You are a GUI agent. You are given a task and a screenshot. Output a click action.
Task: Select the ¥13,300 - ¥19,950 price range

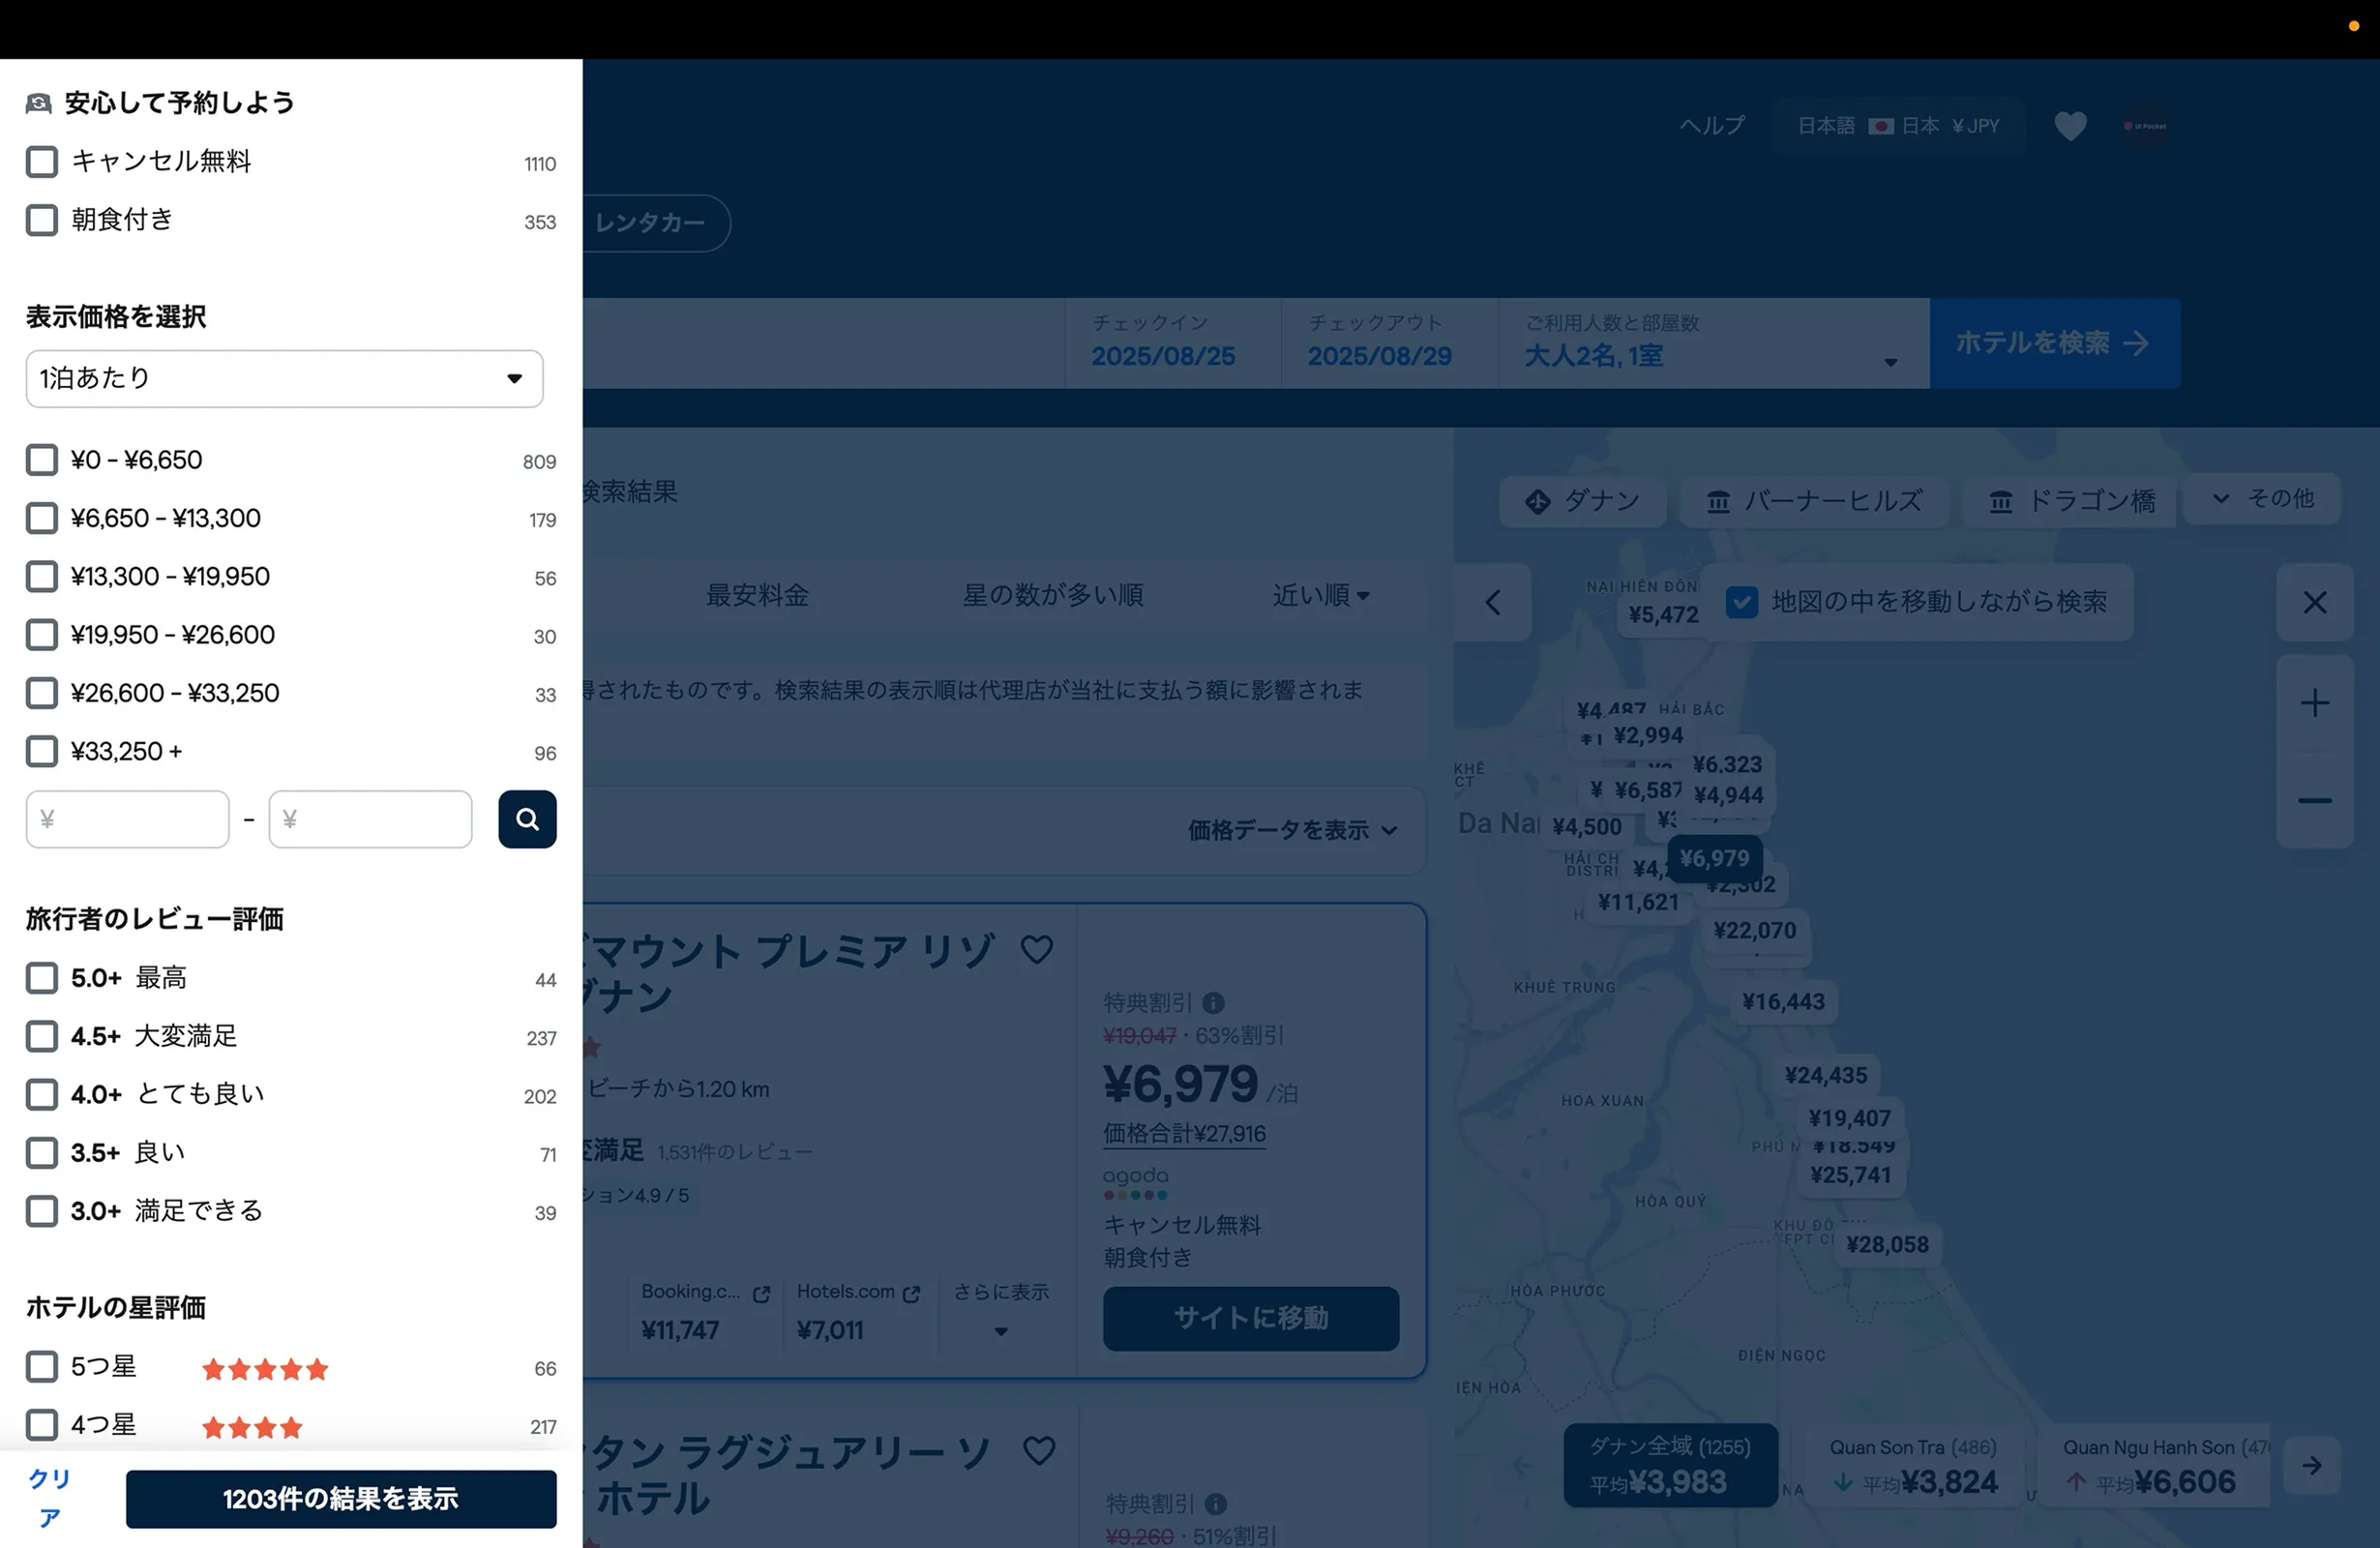coord(41,576)
